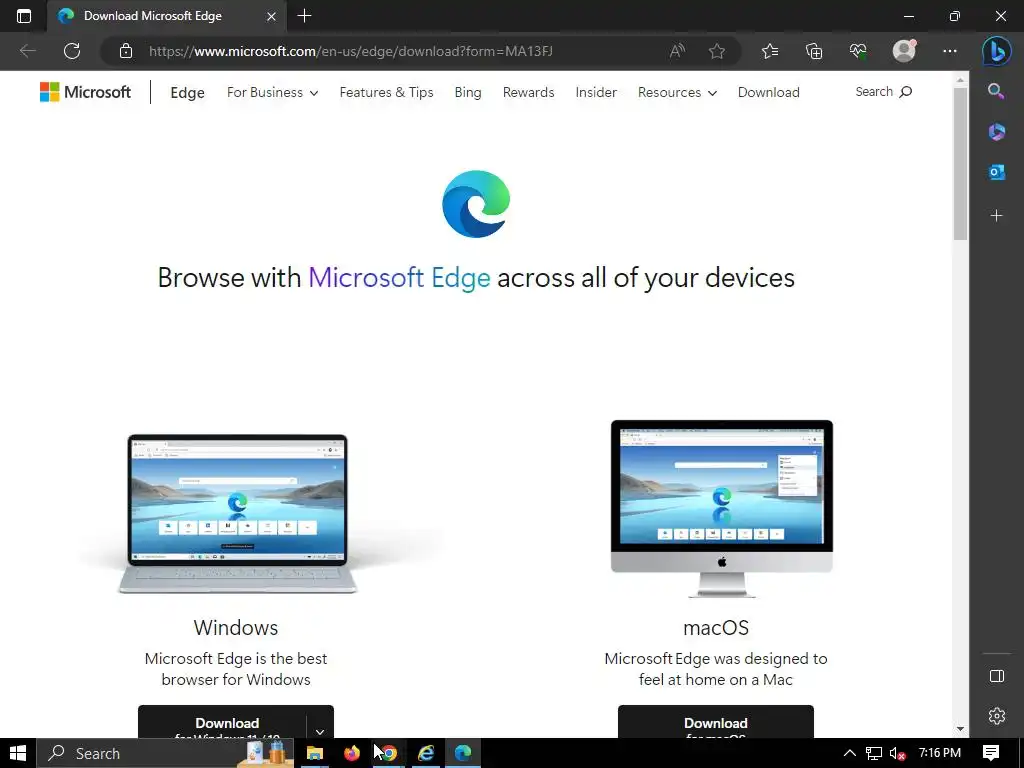Screen dimensions: 1024x768
Task: Click the site Search button
Action: tap(884, 92)
